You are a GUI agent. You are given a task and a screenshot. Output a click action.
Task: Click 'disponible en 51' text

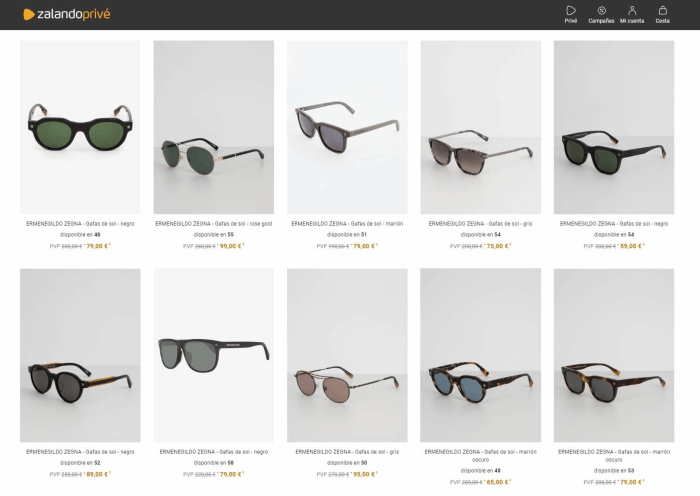(347, 235)
